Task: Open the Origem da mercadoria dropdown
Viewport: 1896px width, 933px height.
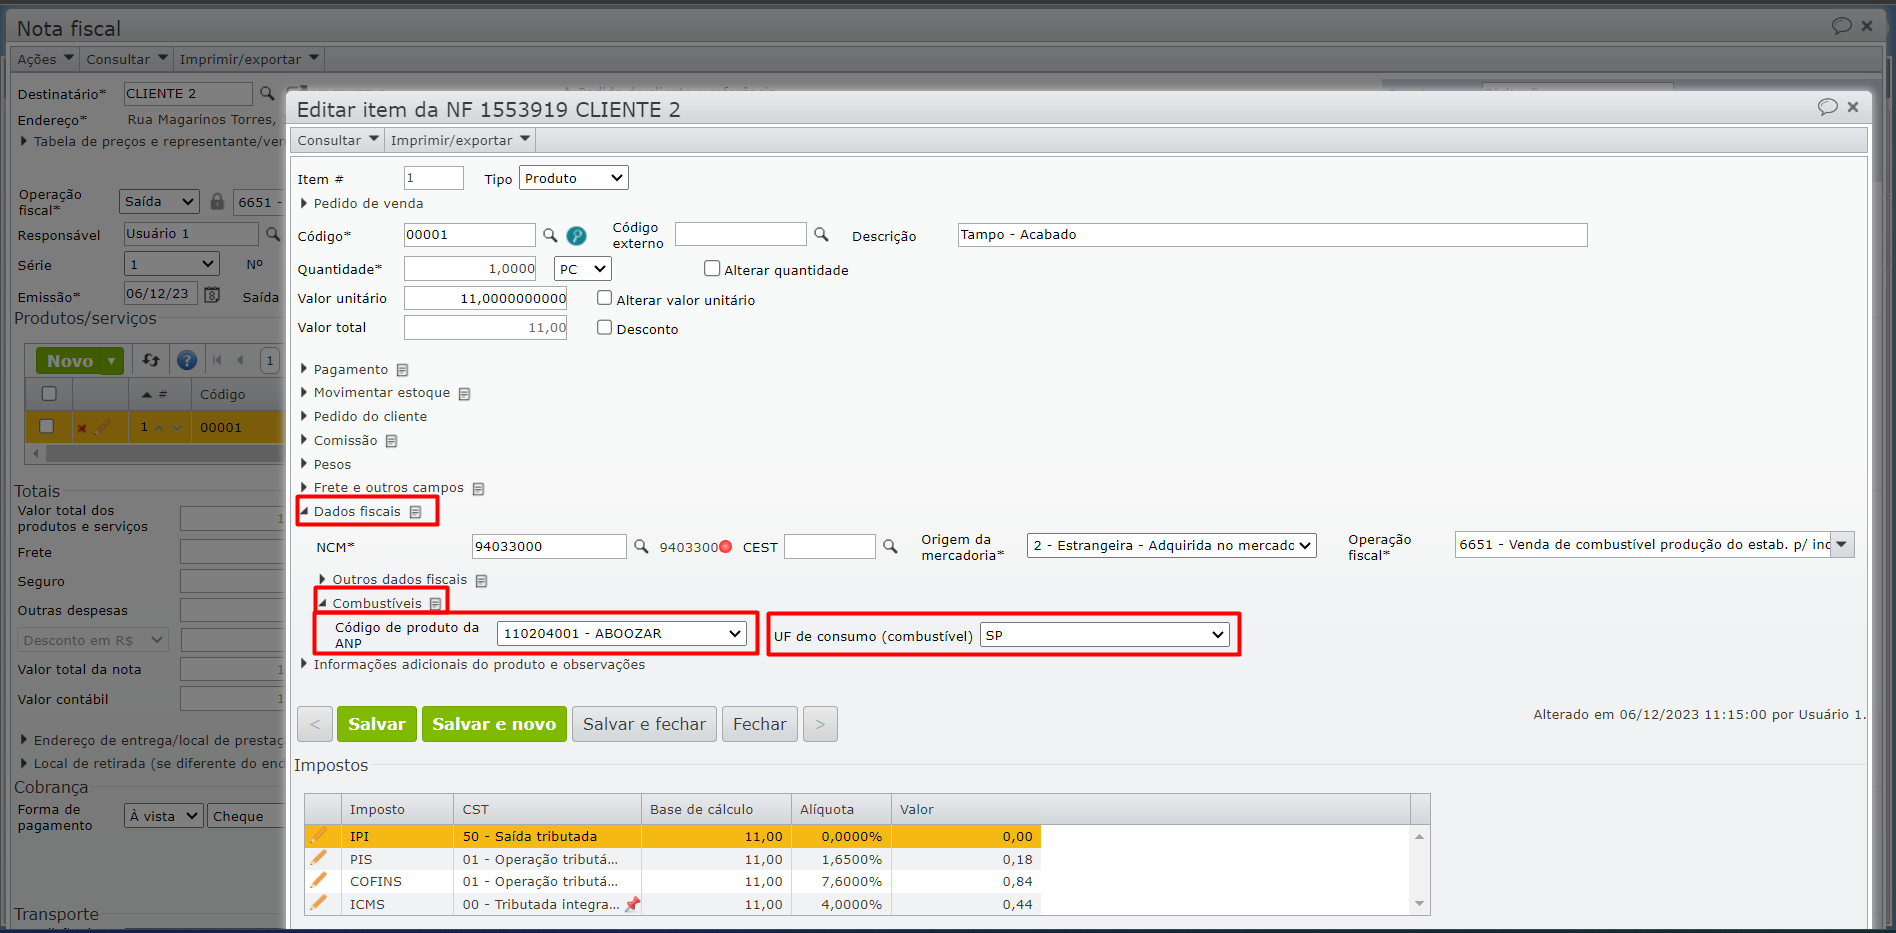Action: [1171, 545]
